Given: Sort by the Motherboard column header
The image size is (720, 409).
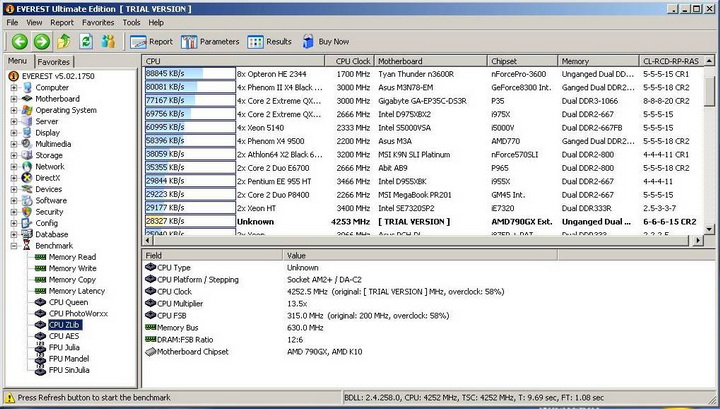Looking at the screenshot, I should (x=431, y=61).
